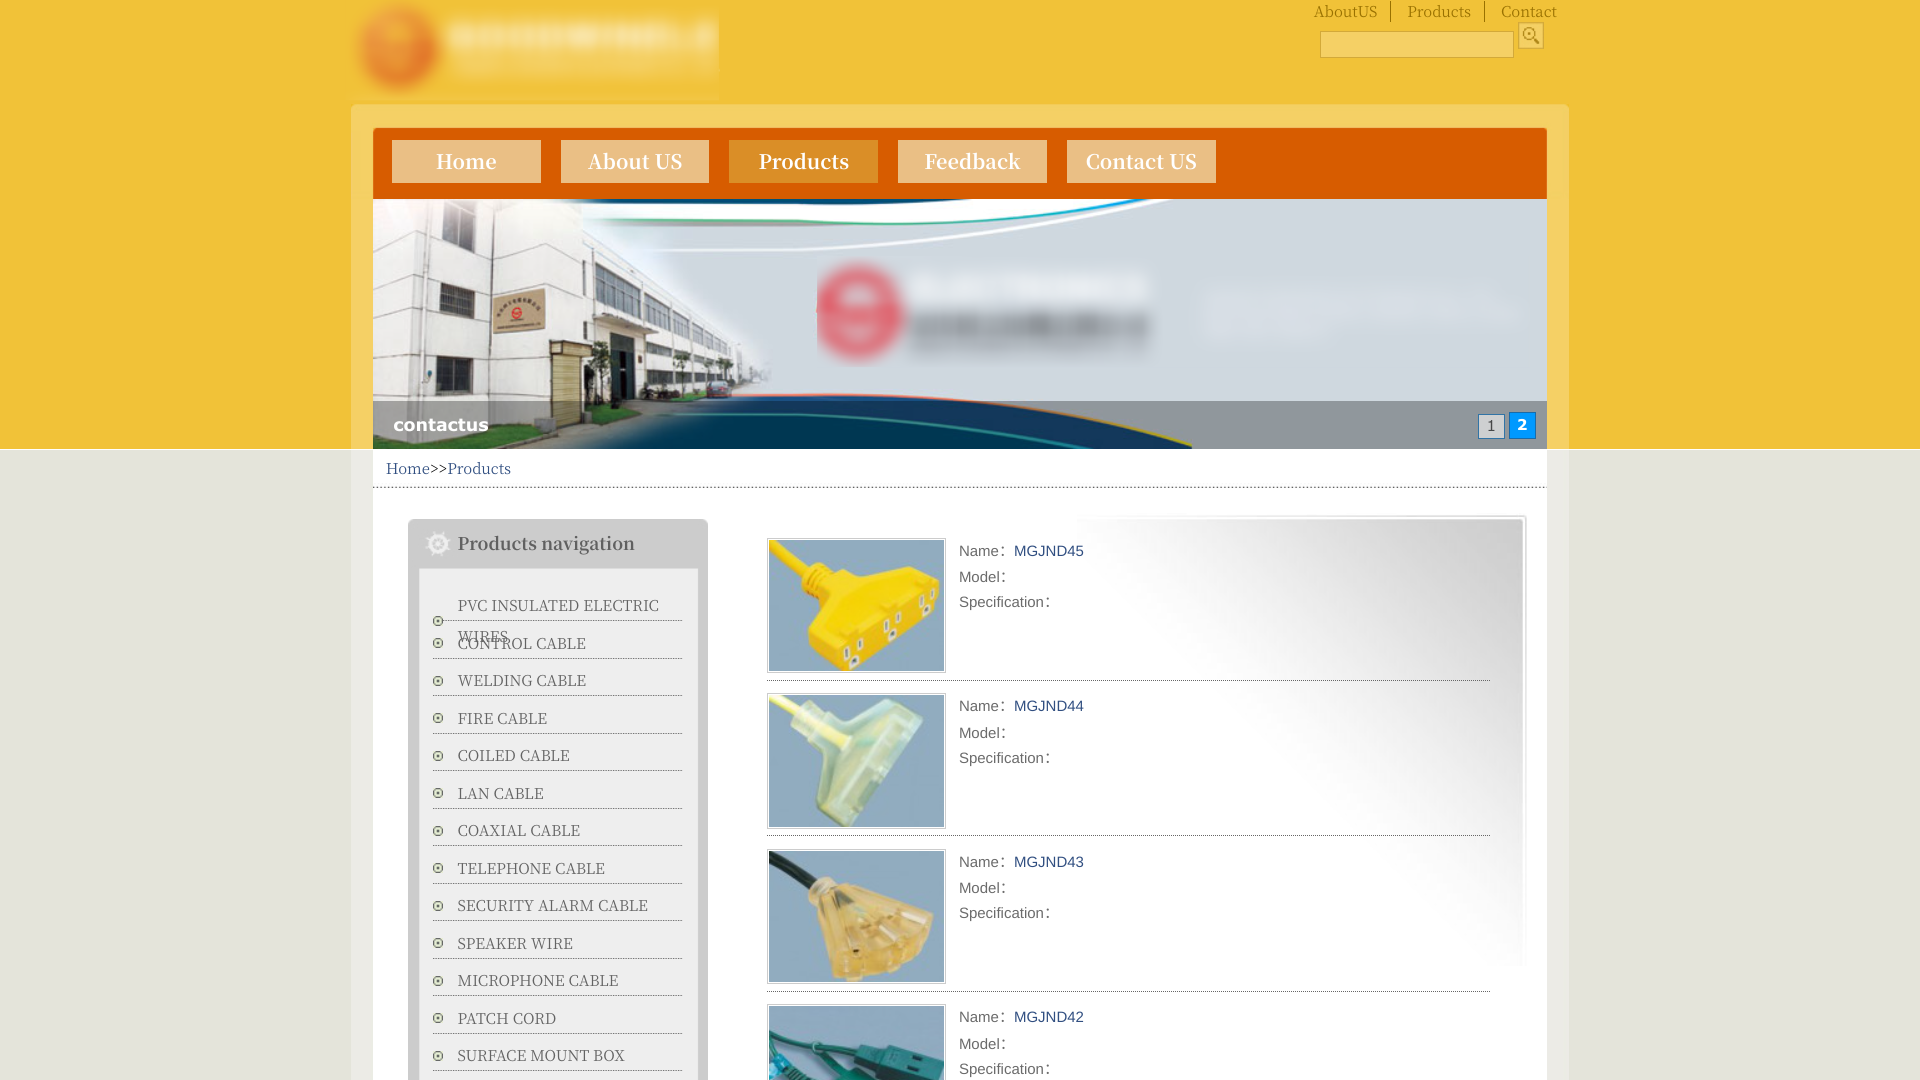Open Products link in top bar
Viewport: 1920px width, 1080px height.
(1438, 12)
